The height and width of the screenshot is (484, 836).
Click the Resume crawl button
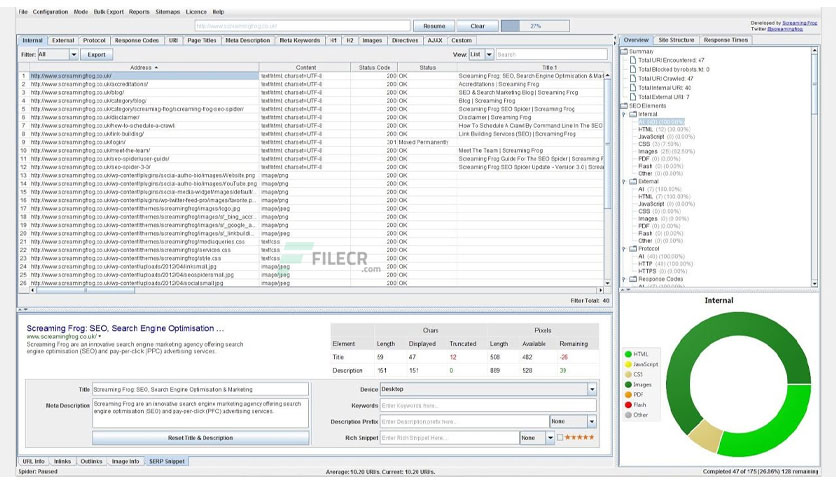tap(434, 26)
